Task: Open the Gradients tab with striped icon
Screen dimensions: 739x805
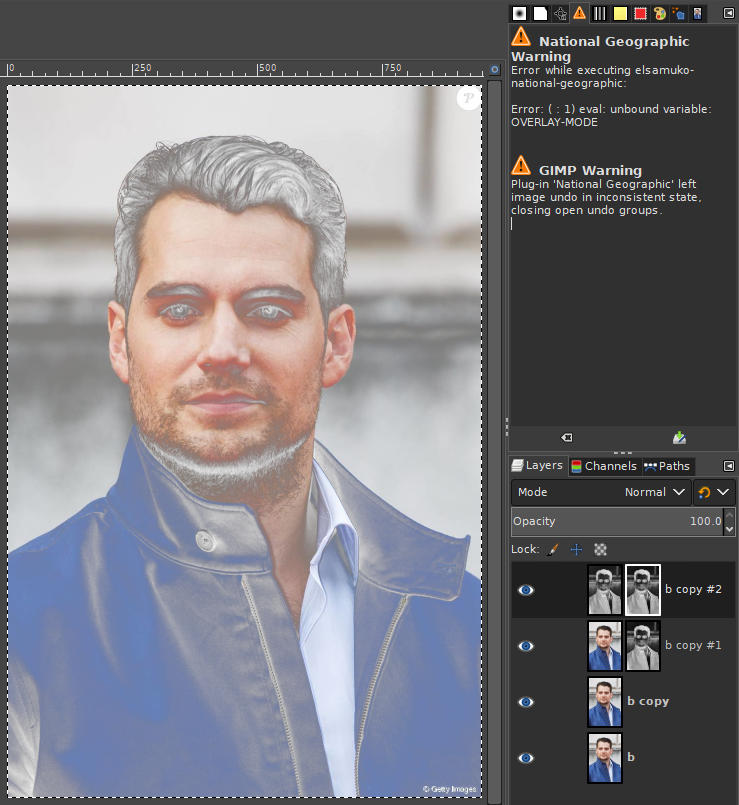Action: pos(600,13)
